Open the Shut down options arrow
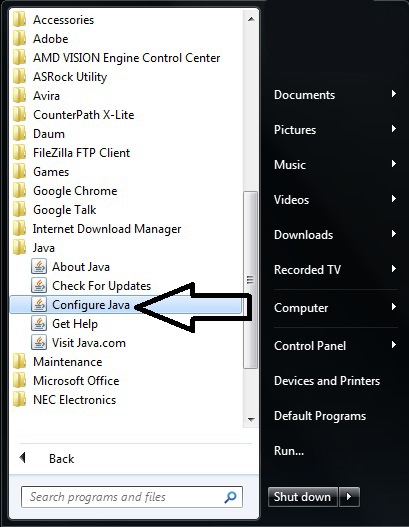 pyautogui.click(x=349, y=496)
